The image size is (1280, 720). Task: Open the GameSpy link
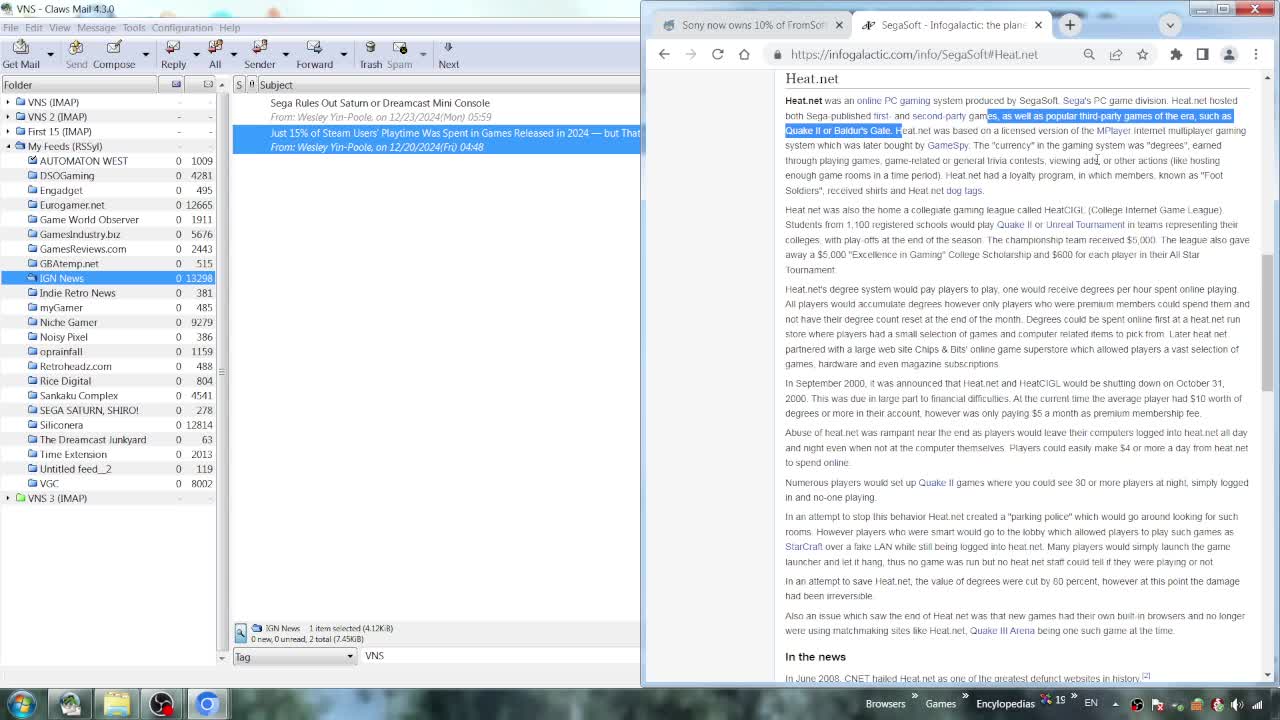pos(947,146)
